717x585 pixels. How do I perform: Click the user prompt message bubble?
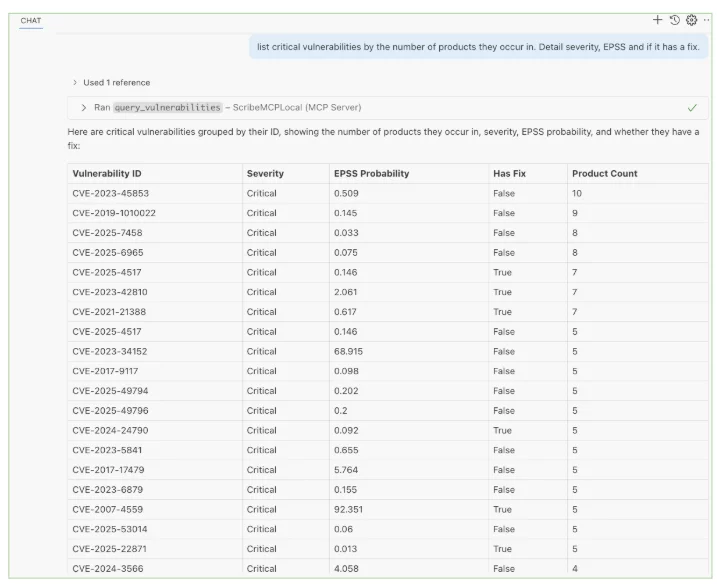pyautogui.click(x=478, y=47)
